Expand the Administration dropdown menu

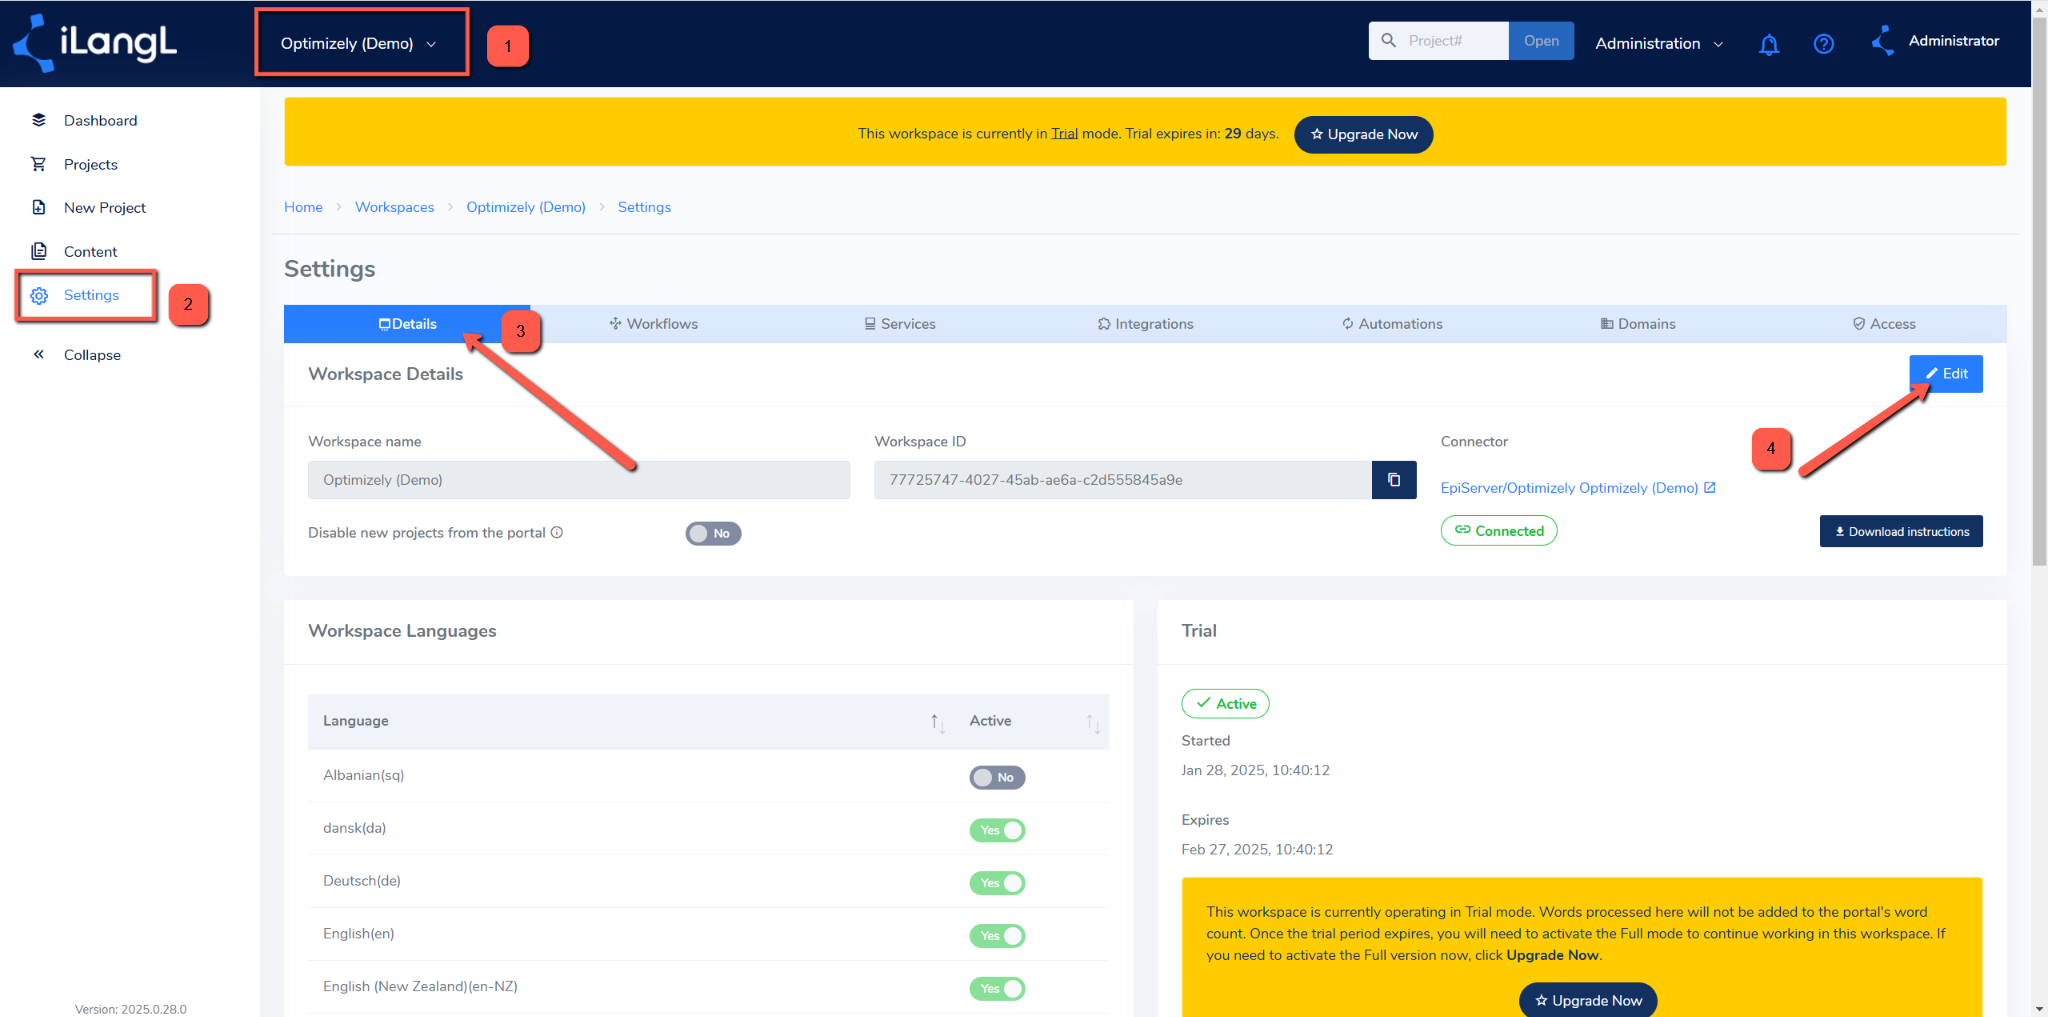[1659, 43]
